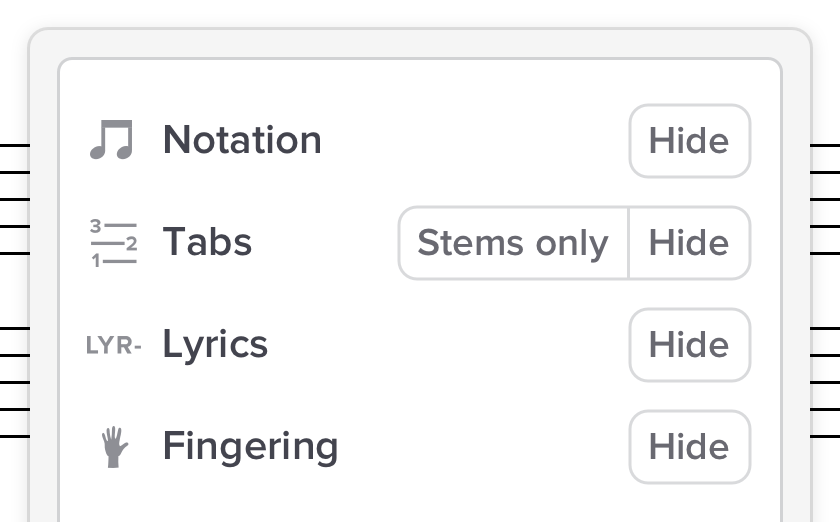The width and height of the screenshot is (840, 522).
Task: Click the gray outer border above Notation
Action: pos(420,44)
